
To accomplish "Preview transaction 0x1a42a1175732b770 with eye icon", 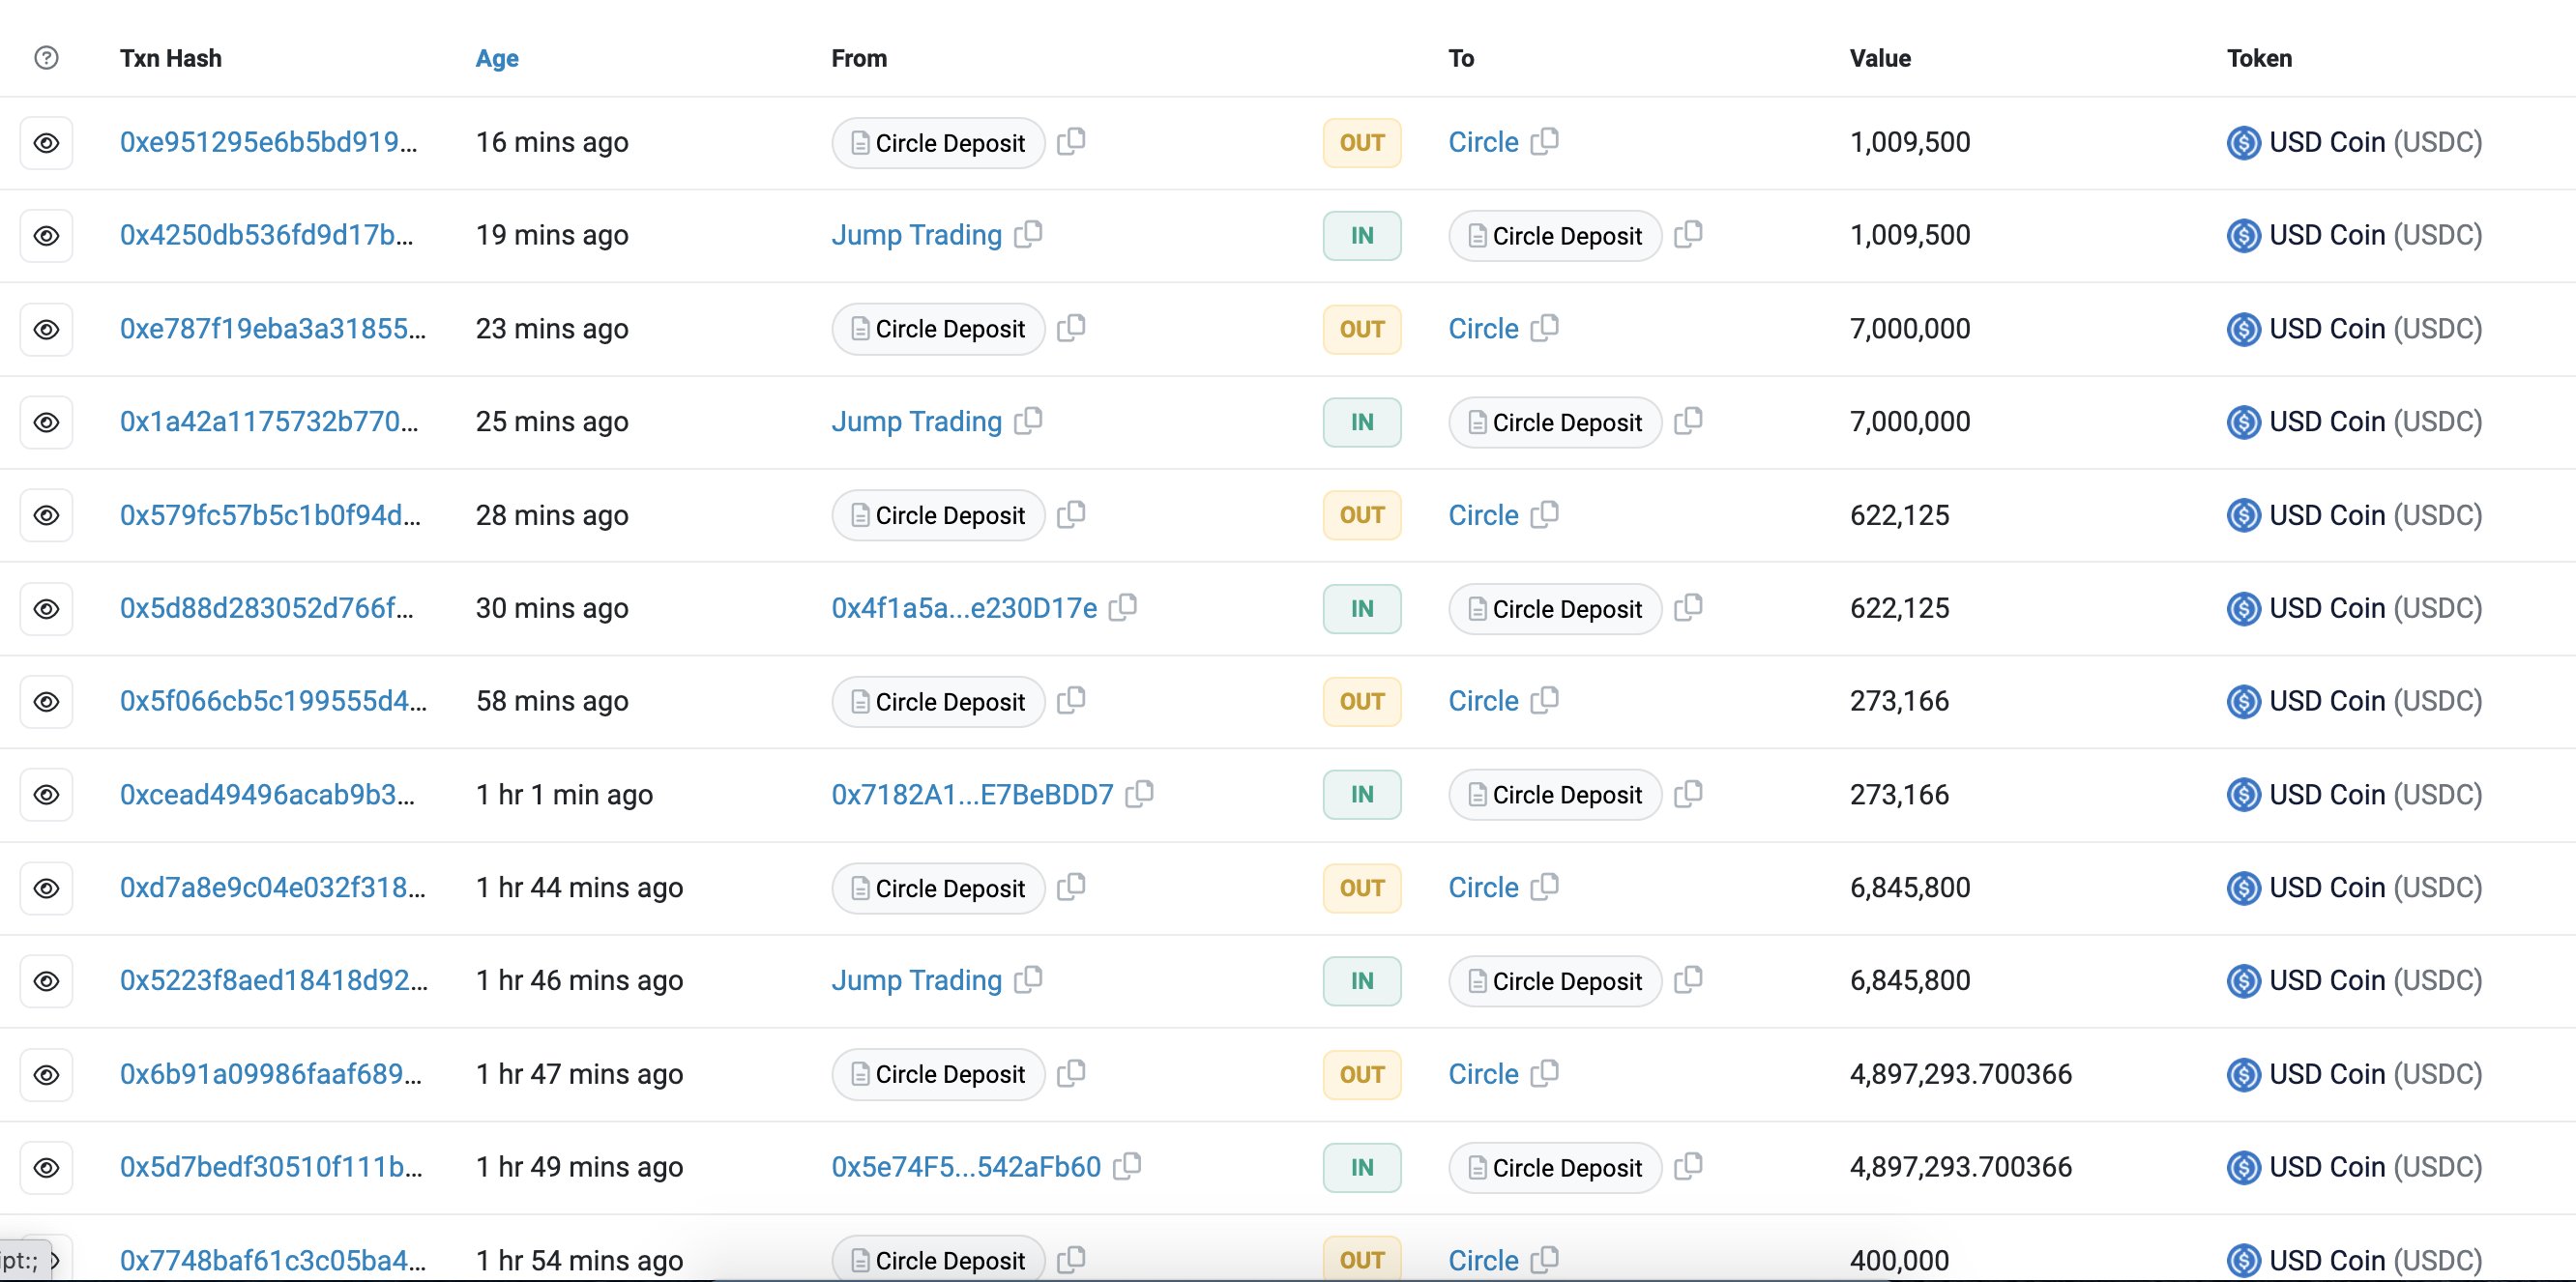I will pyautogui.click(x=46, y=422).
